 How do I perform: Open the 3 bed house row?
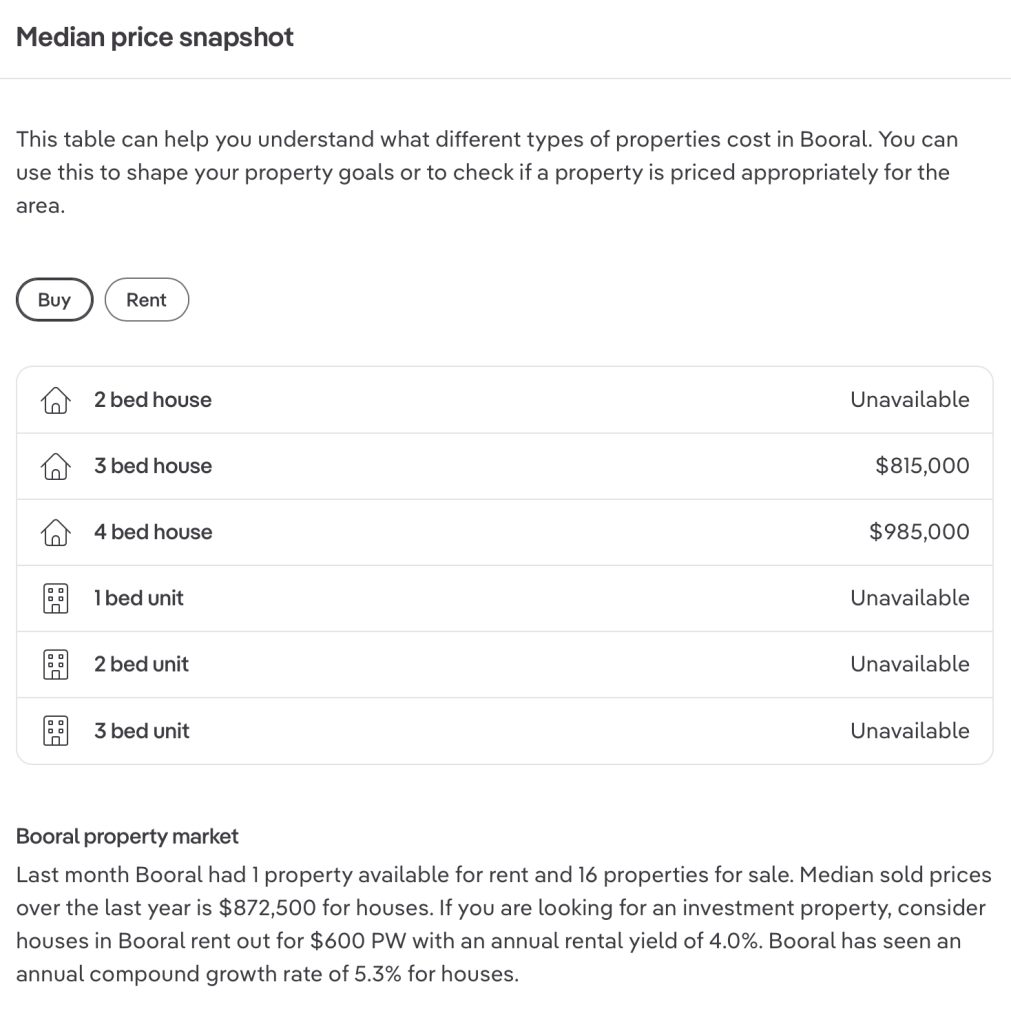click(504, 466)
